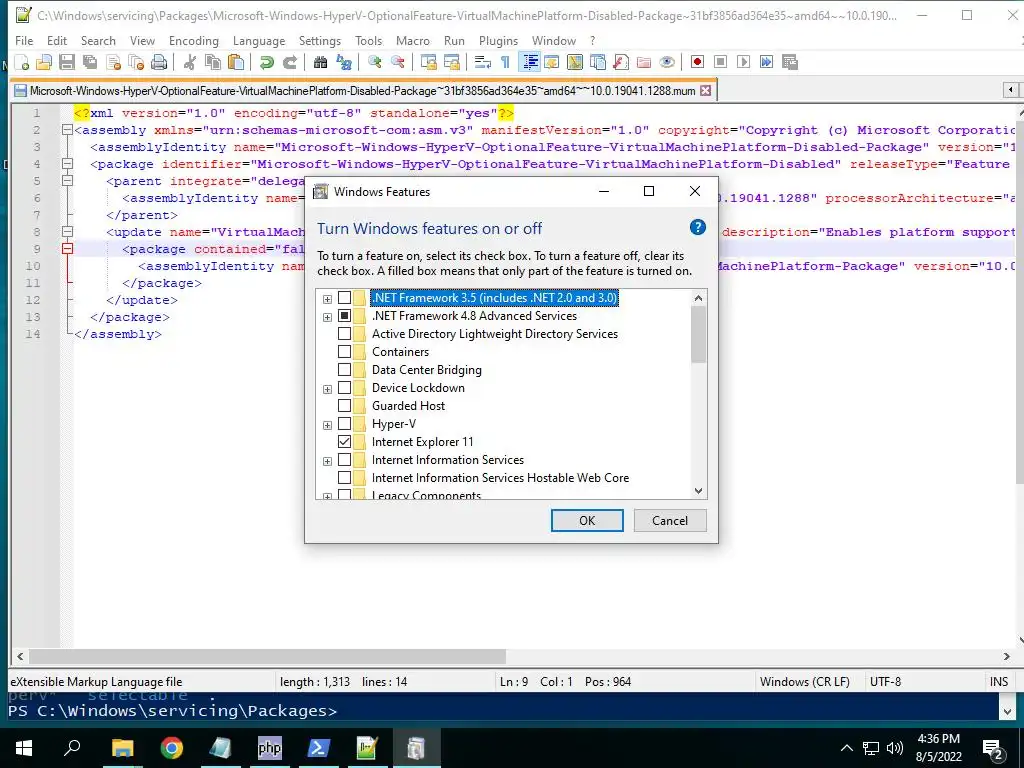Viewport: 1024px width, 768px height.
Task: Click the Save recorded macro icon
Action: point(790,62)
